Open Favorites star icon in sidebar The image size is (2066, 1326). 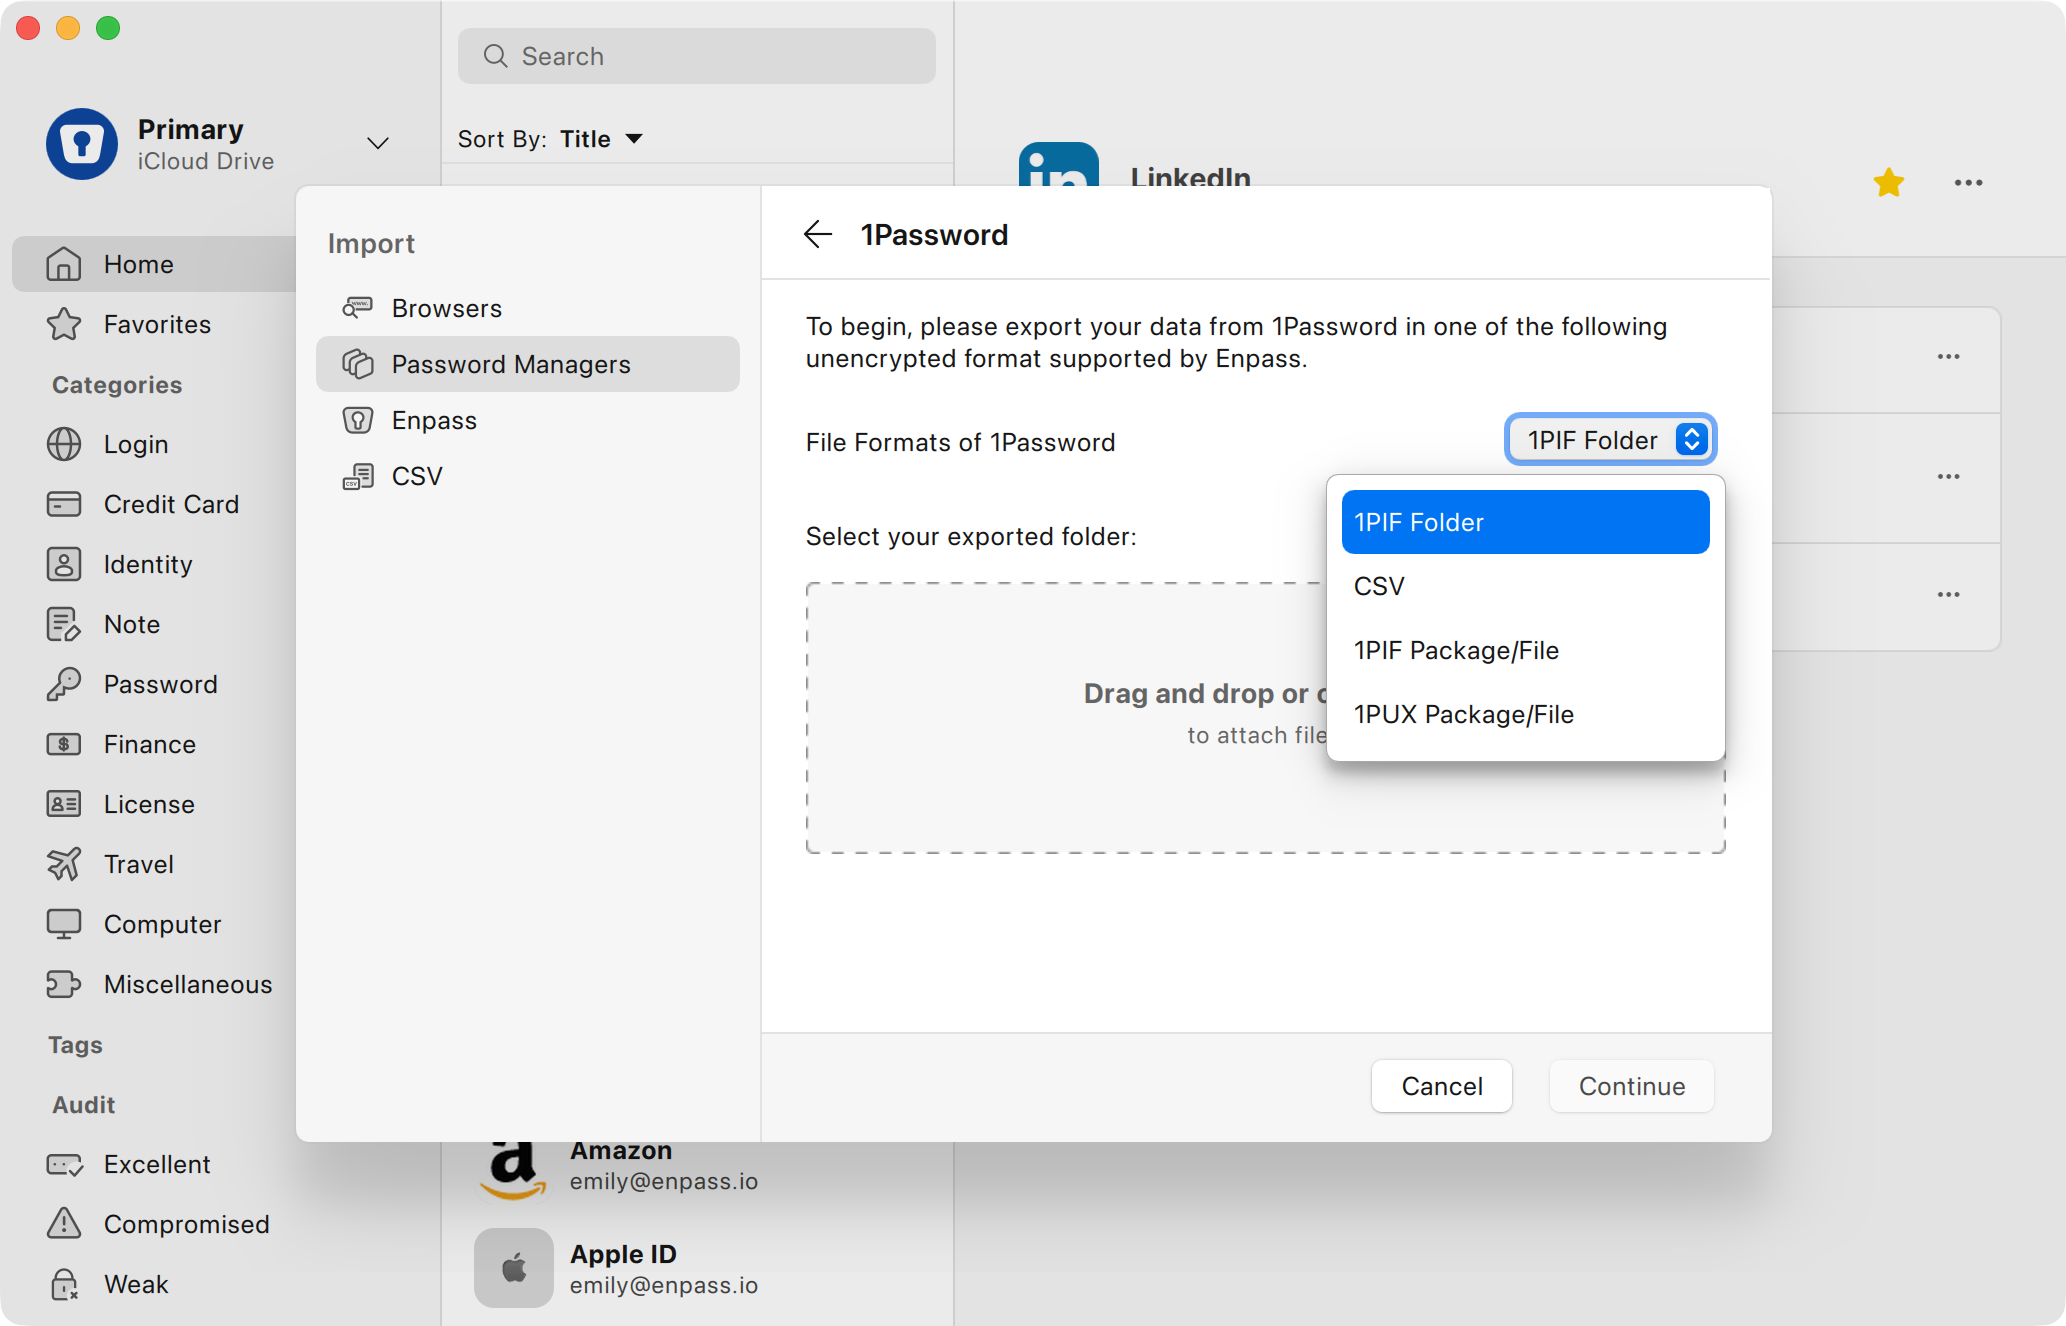[x=64, y=324]
